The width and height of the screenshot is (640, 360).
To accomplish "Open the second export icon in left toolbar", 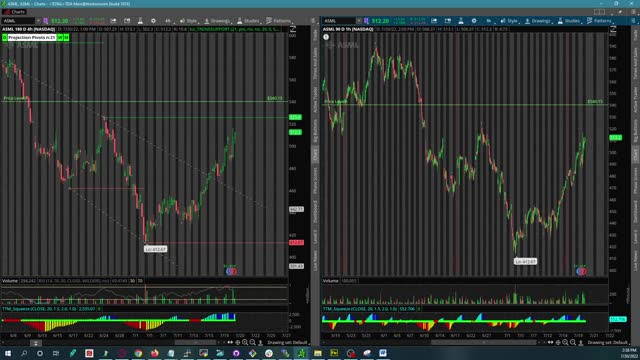I will 127,21.
